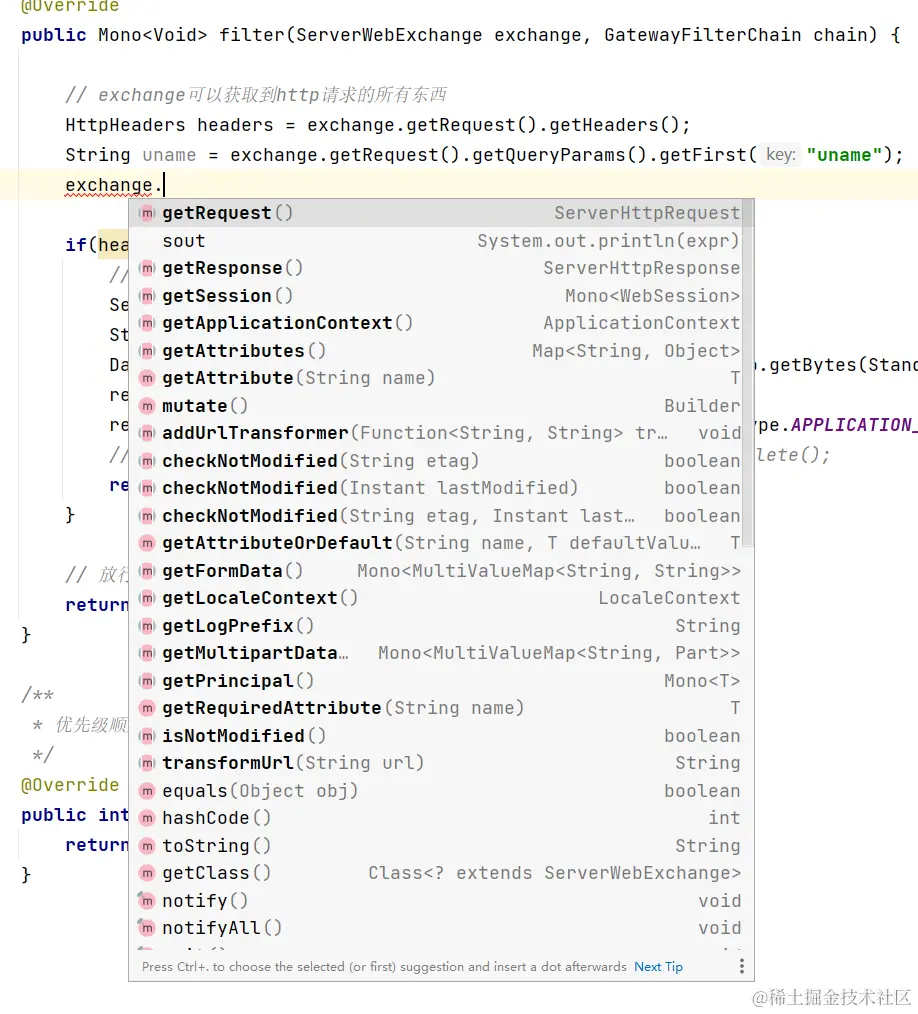Click method icon beside isNotModified()
918x1014 pixels.
147,735
